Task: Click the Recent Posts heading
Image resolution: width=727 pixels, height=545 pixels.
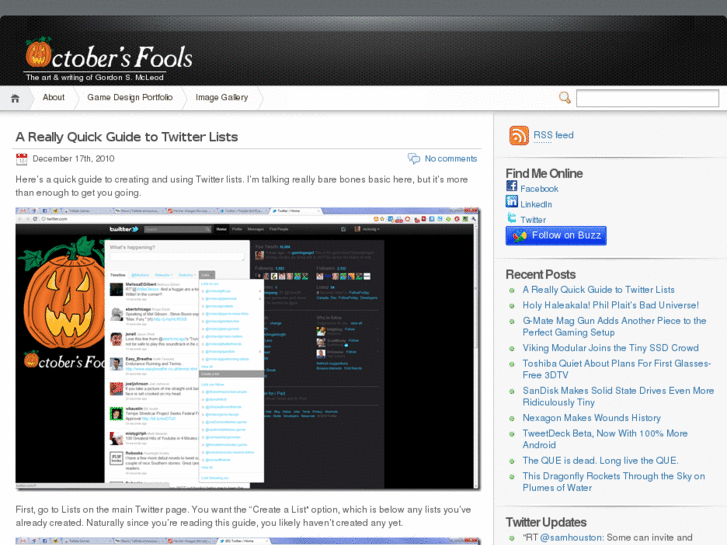Action: click(540, 275)
